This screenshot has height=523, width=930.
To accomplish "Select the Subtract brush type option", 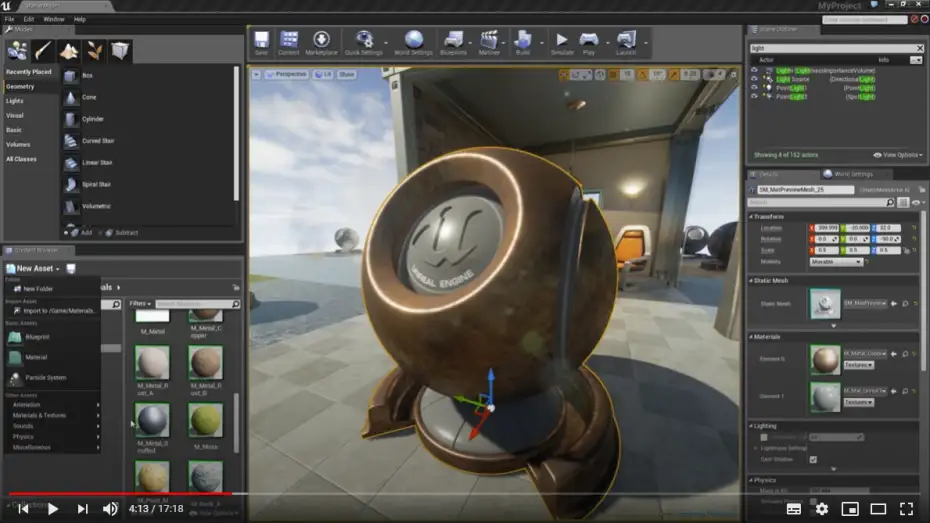I will (122, 233).
